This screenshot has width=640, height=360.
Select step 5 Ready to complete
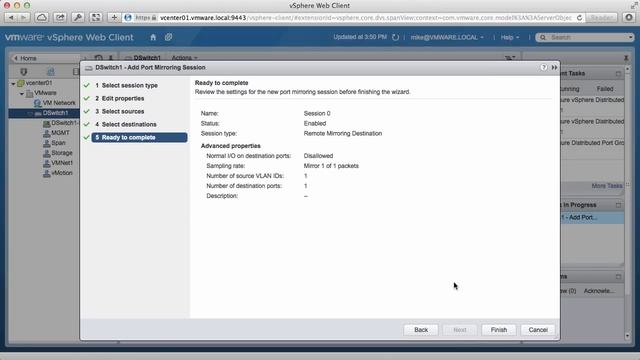pos(139,138)
